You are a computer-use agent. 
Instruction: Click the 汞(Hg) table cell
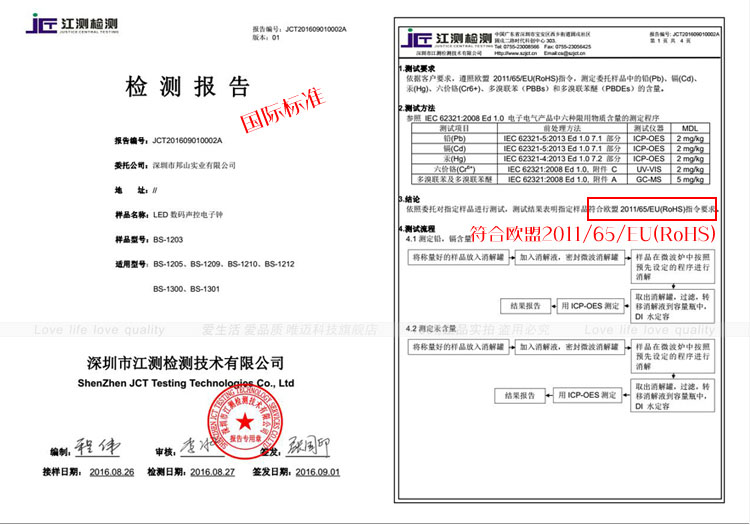454,158
